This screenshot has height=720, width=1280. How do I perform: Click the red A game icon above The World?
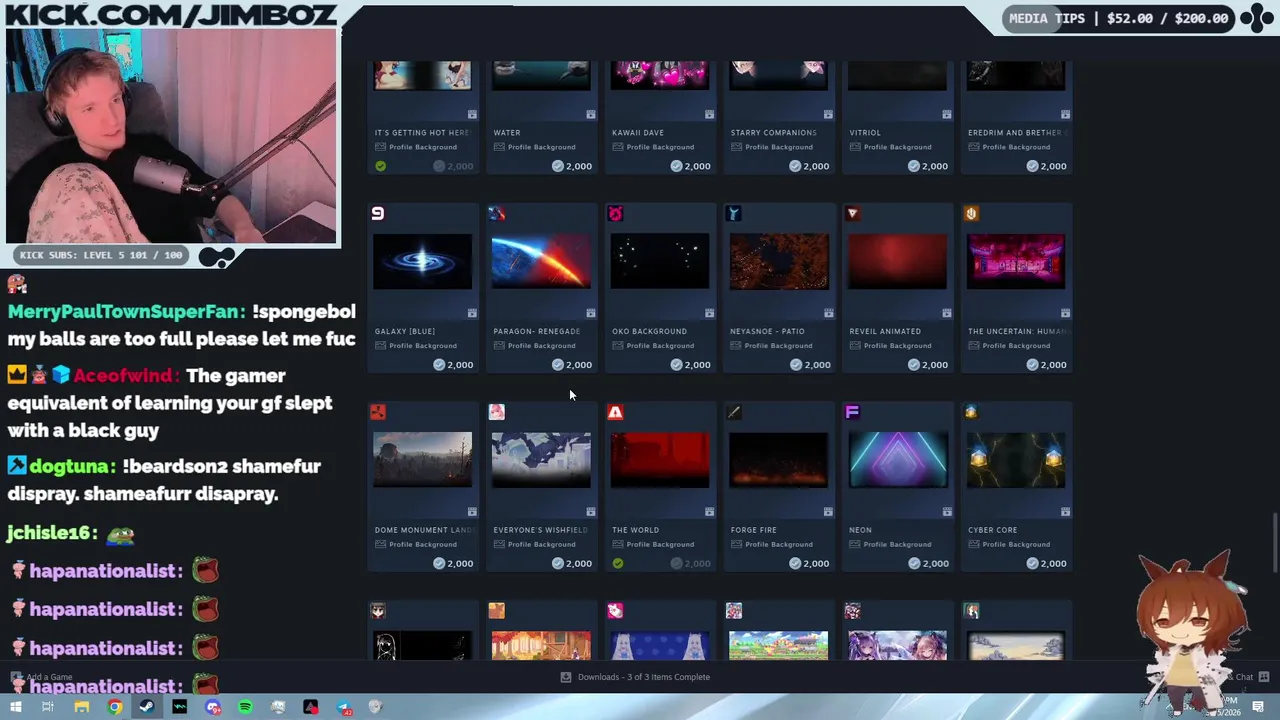(x=615, y=412)
